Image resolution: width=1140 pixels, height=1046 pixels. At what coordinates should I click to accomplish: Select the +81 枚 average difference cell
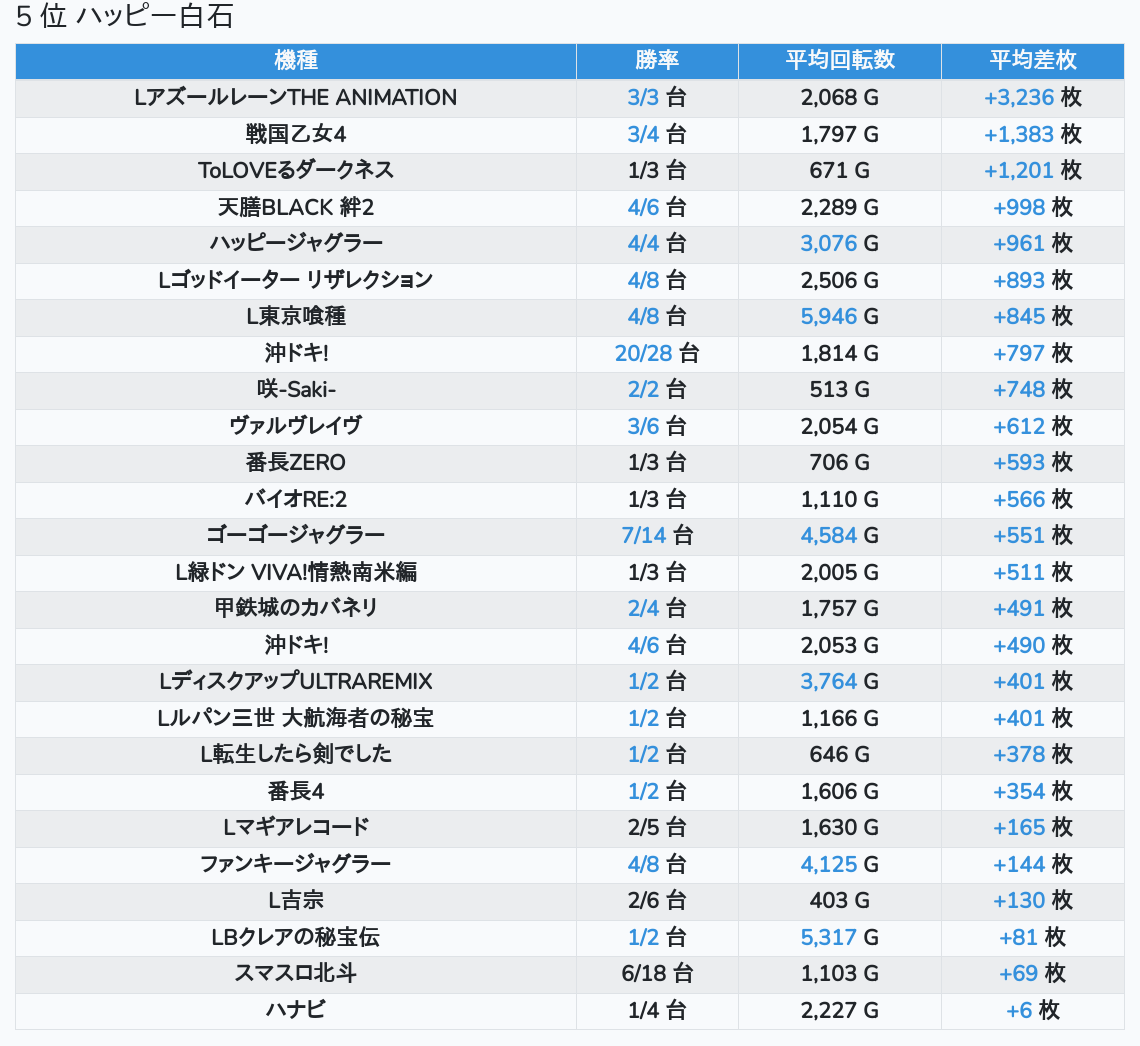(1032, 938)
